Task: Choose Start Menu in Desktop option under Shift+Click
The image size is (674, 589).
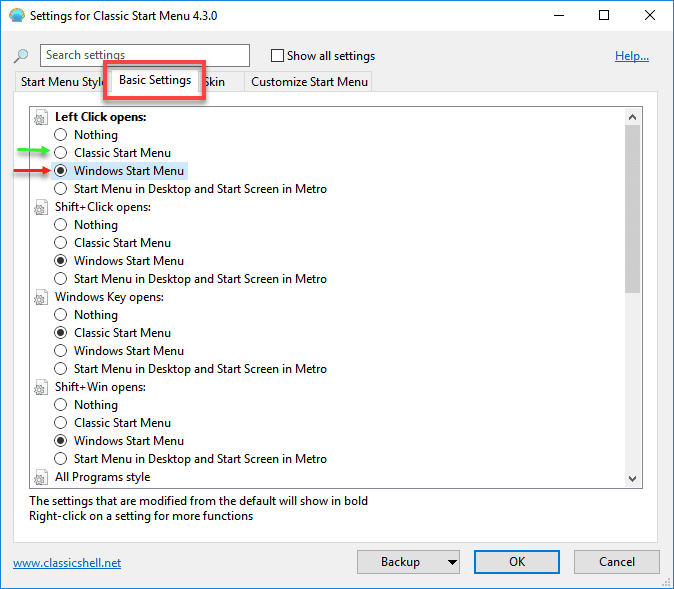Action: (61, 279)
